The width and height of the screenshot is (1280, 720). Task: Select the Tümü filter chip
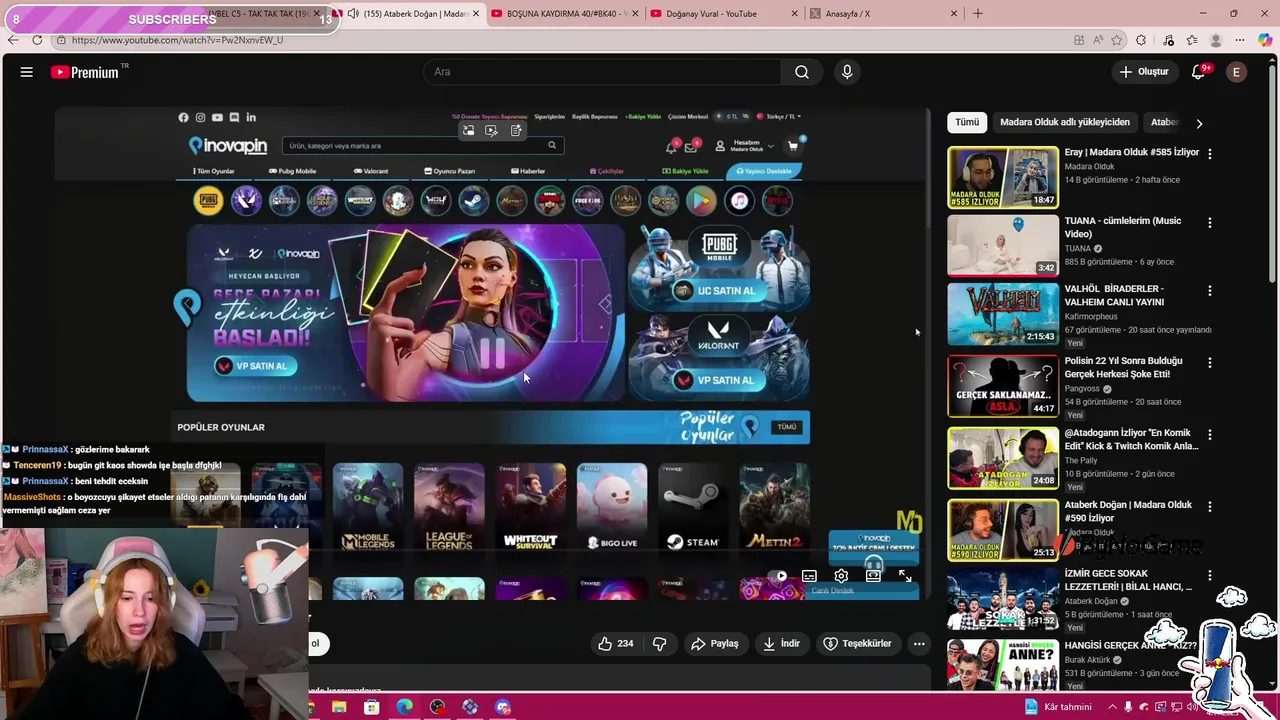pyautogui.click(x=967, y=122)
